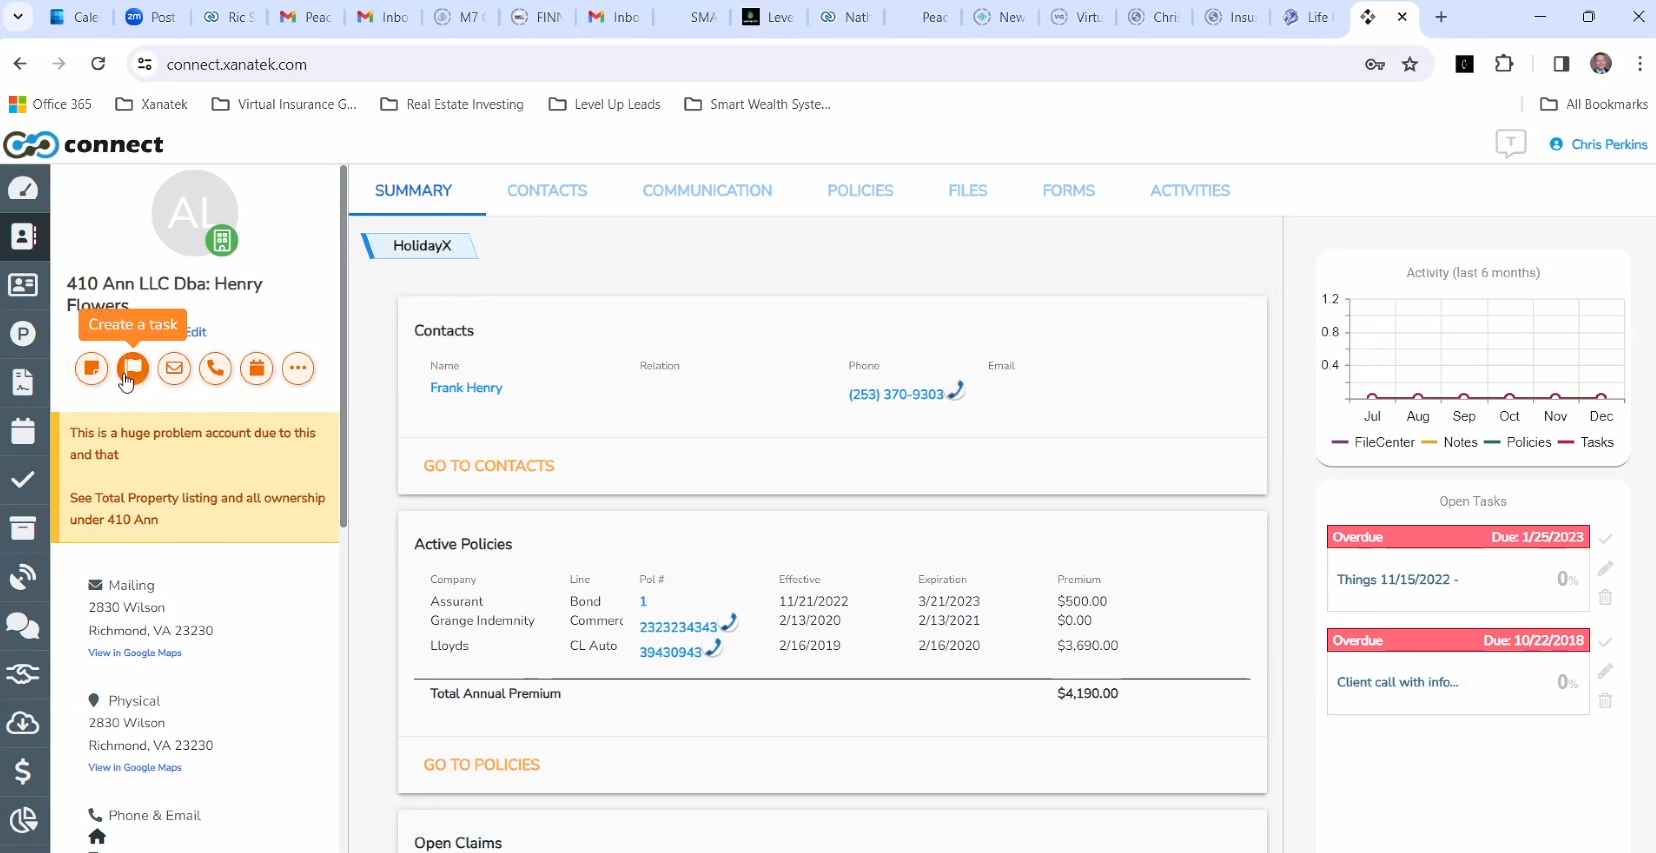Add a note with the sticky note icon
The width and height of the screenshot is (1656, 853).
point(91,368)
